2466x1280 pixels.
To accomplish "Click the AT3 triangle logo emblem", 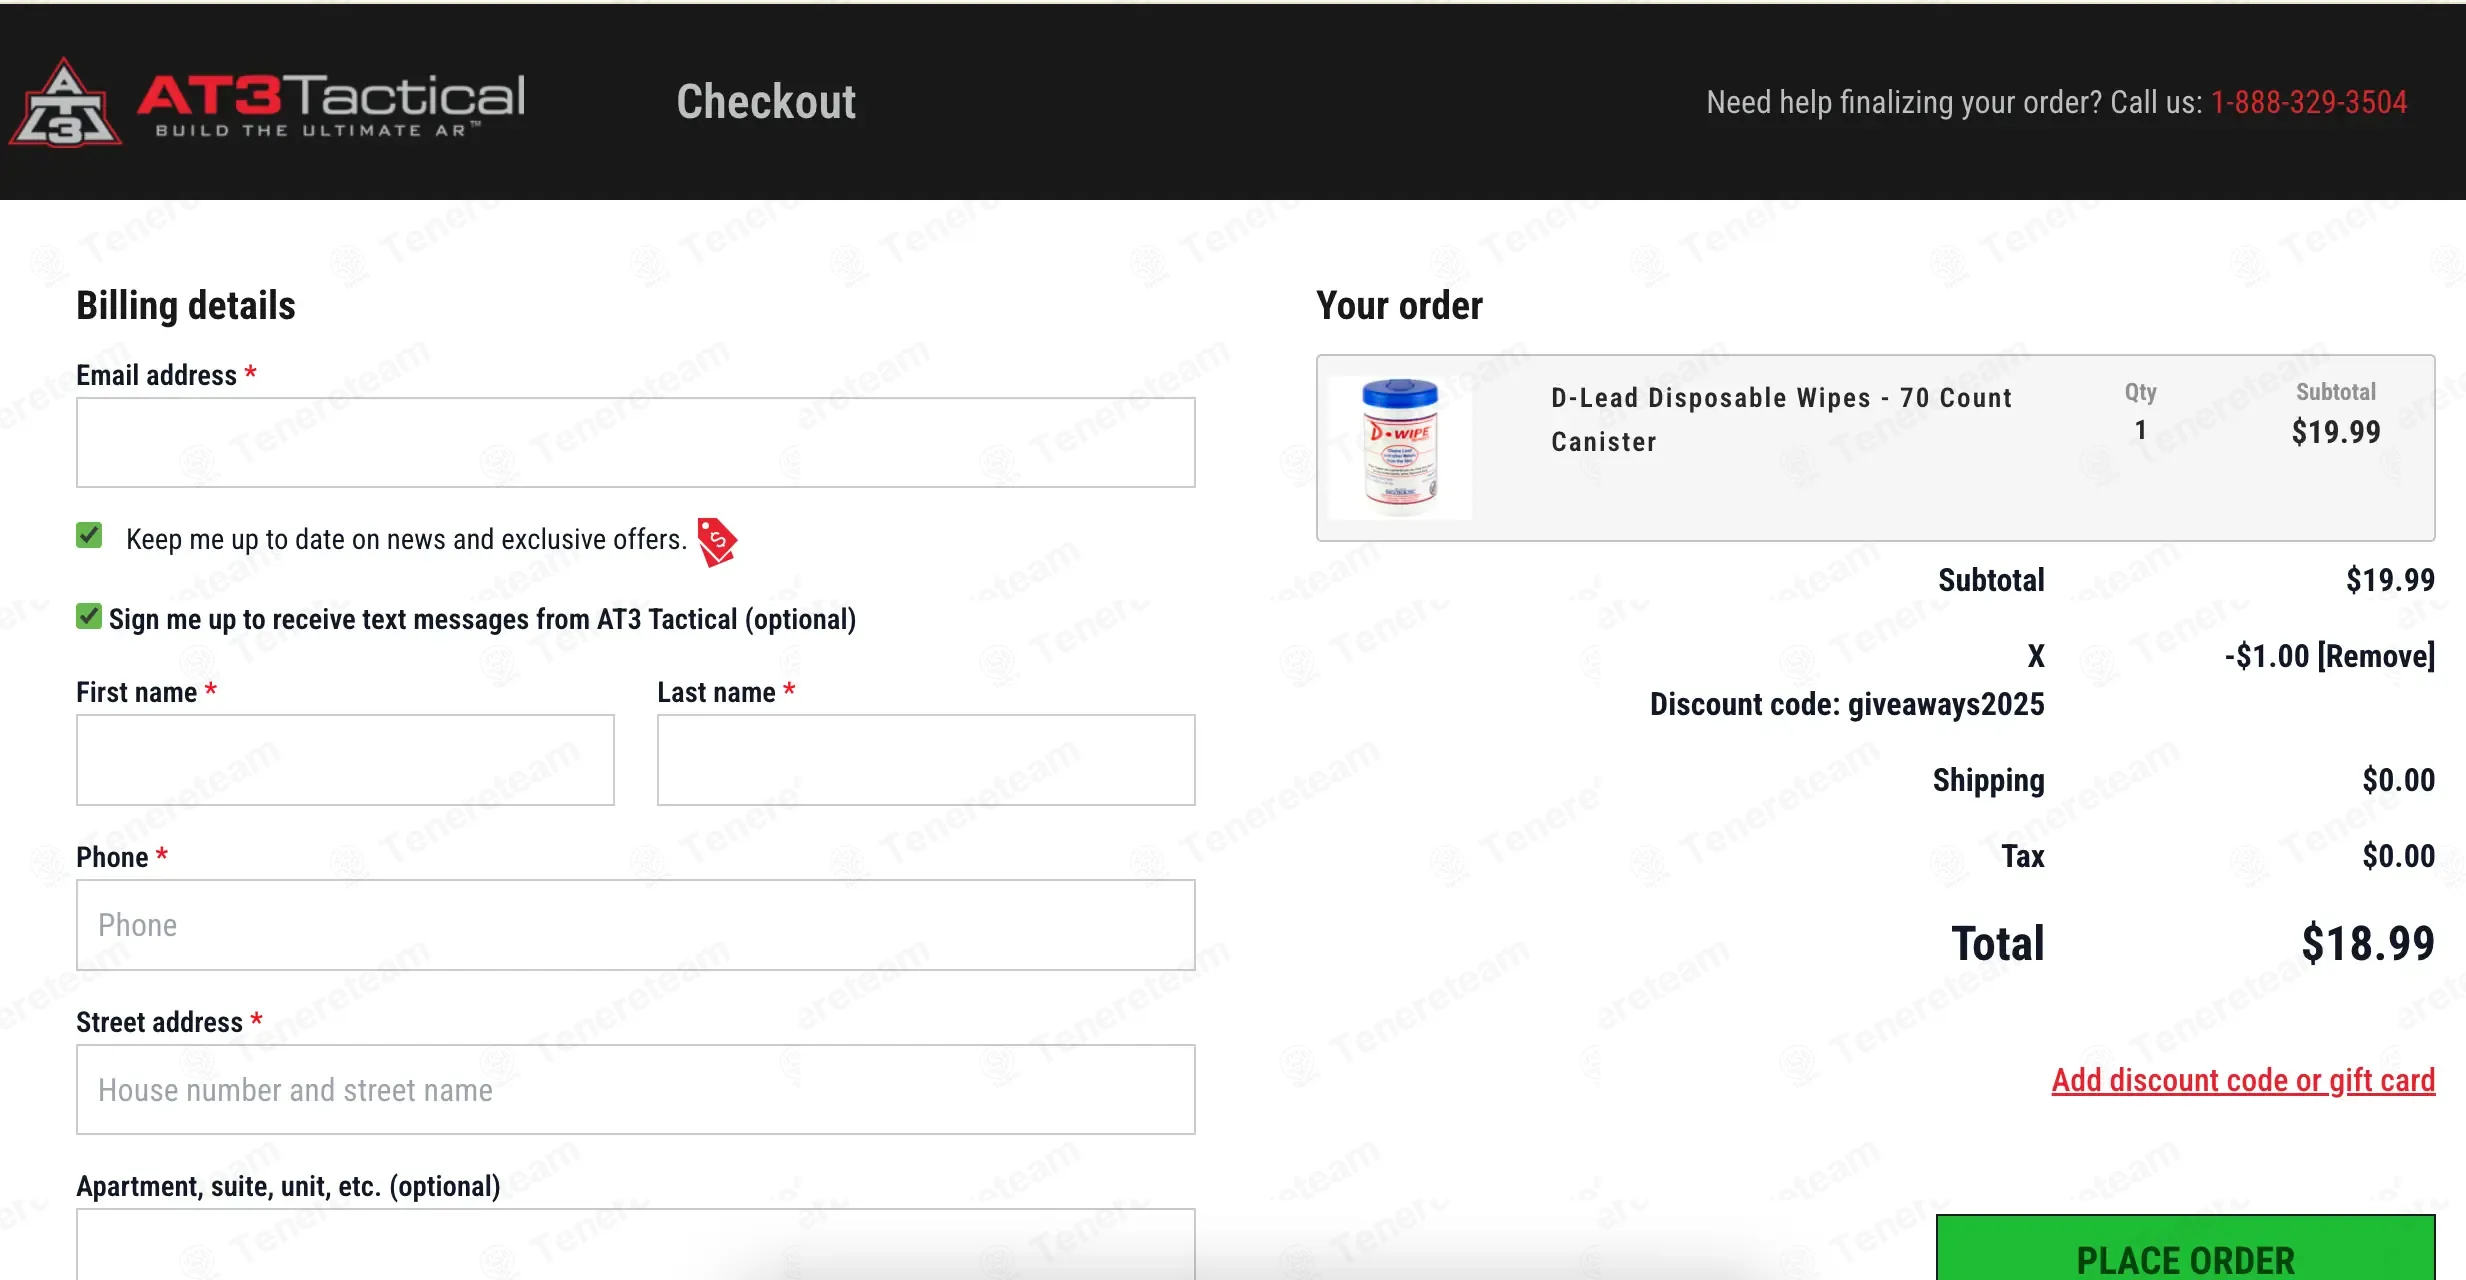I will pos(66,104).
